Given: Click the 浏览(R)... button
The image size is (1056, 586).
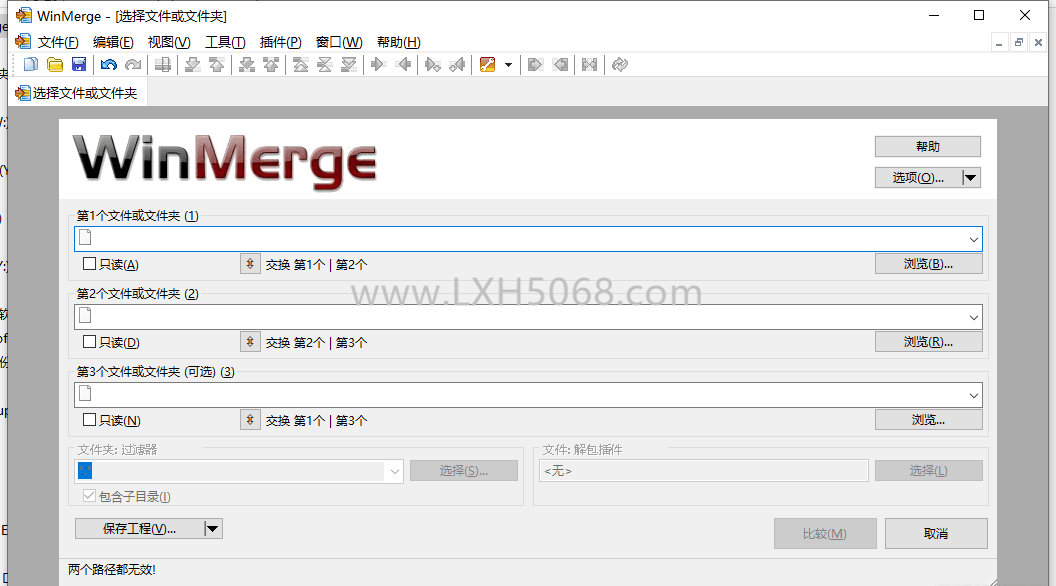Looking at the screenshot, I should click(x=928, y=342).
